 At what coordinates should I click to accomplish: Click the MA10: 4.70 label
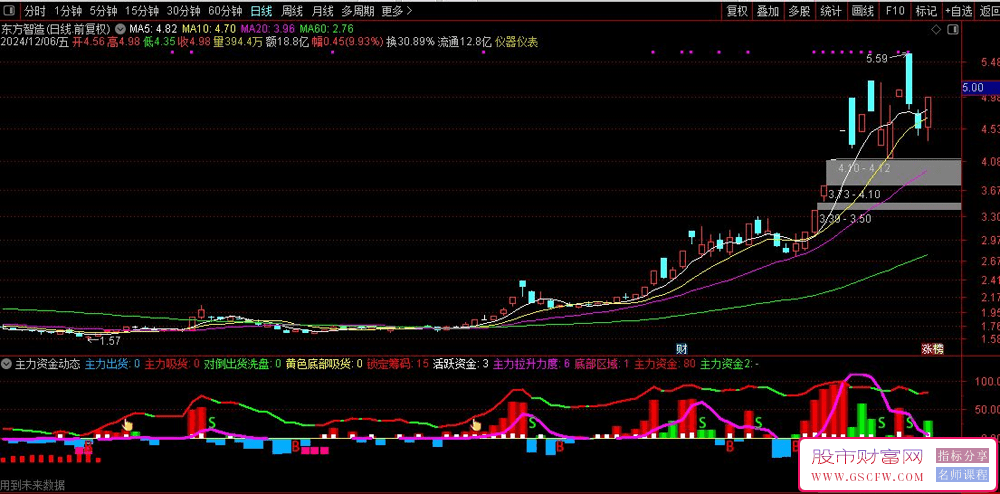click(209, 29)
